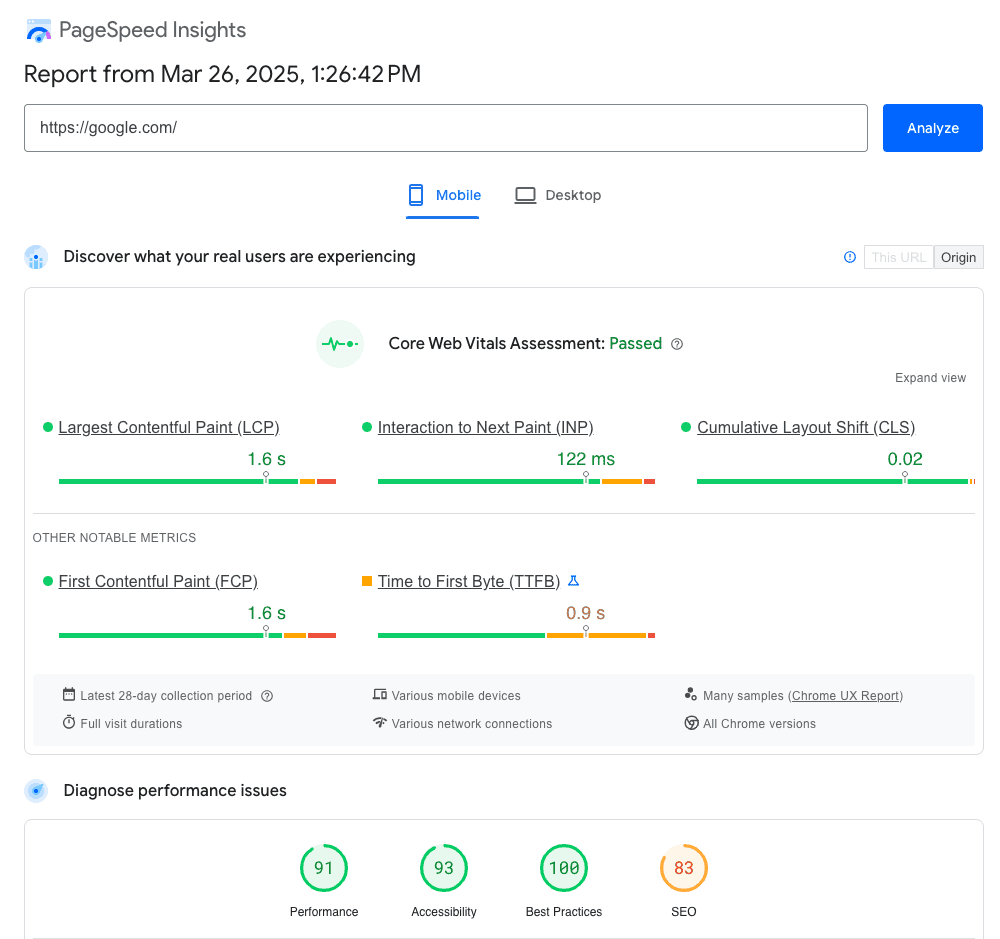Jump to Performance score 91 gauge
The width and height of the screenshot is (1000, 939).
point(324,868)
